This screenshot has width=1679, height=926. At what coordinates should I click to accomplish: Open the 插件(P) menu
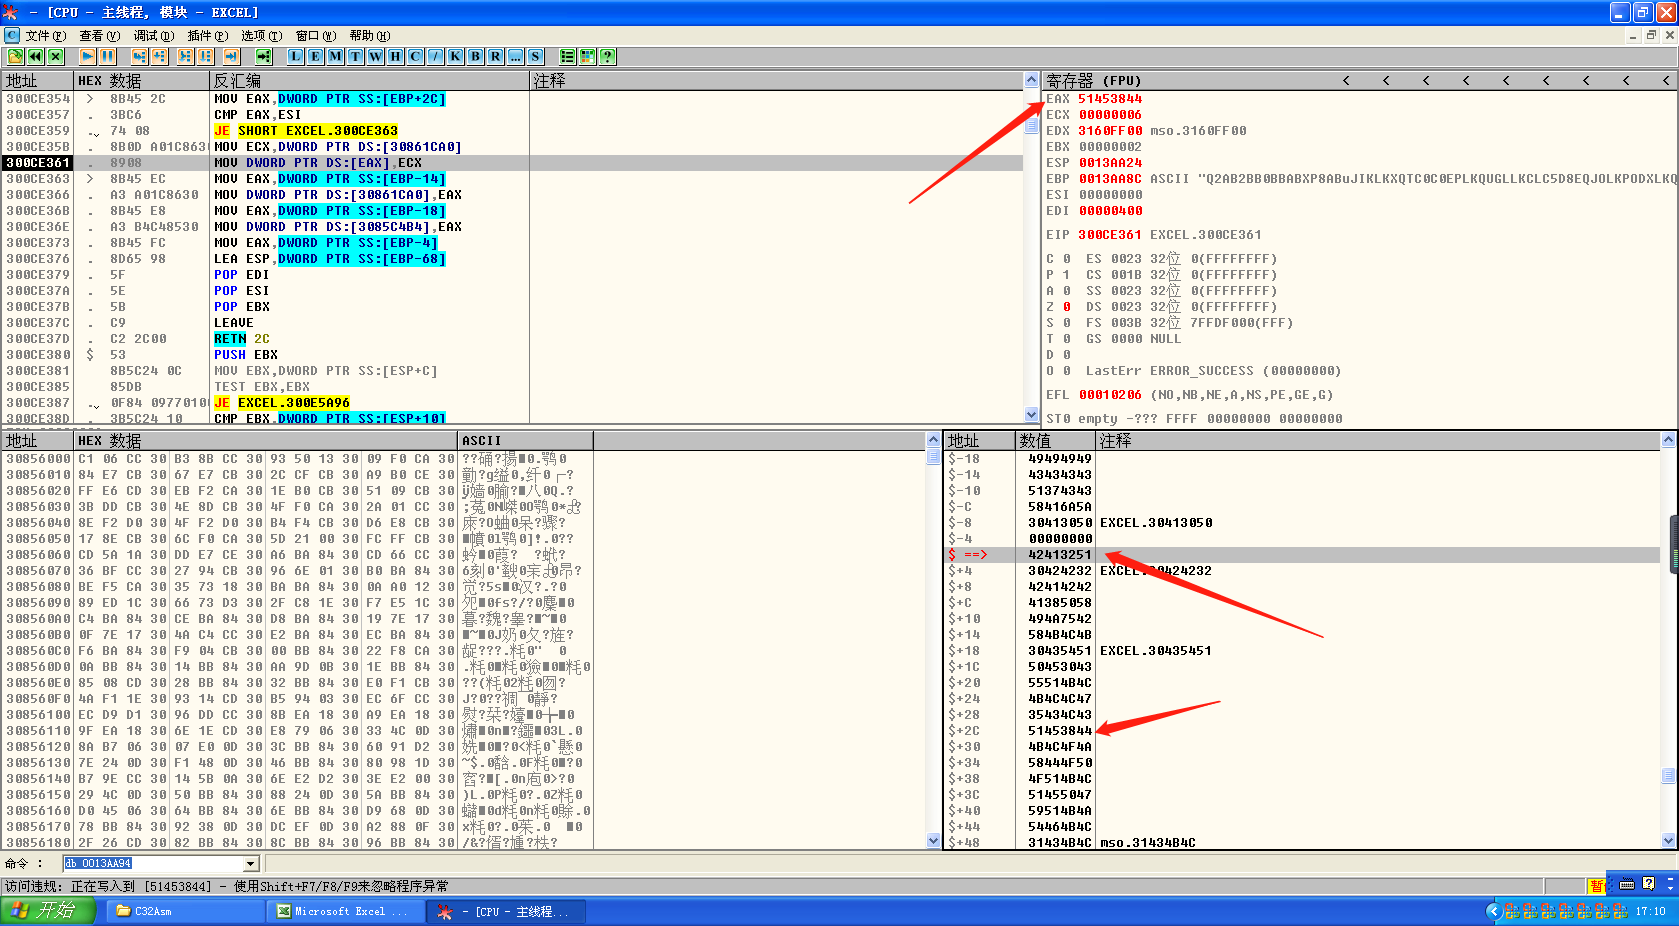tap(208, 36)
